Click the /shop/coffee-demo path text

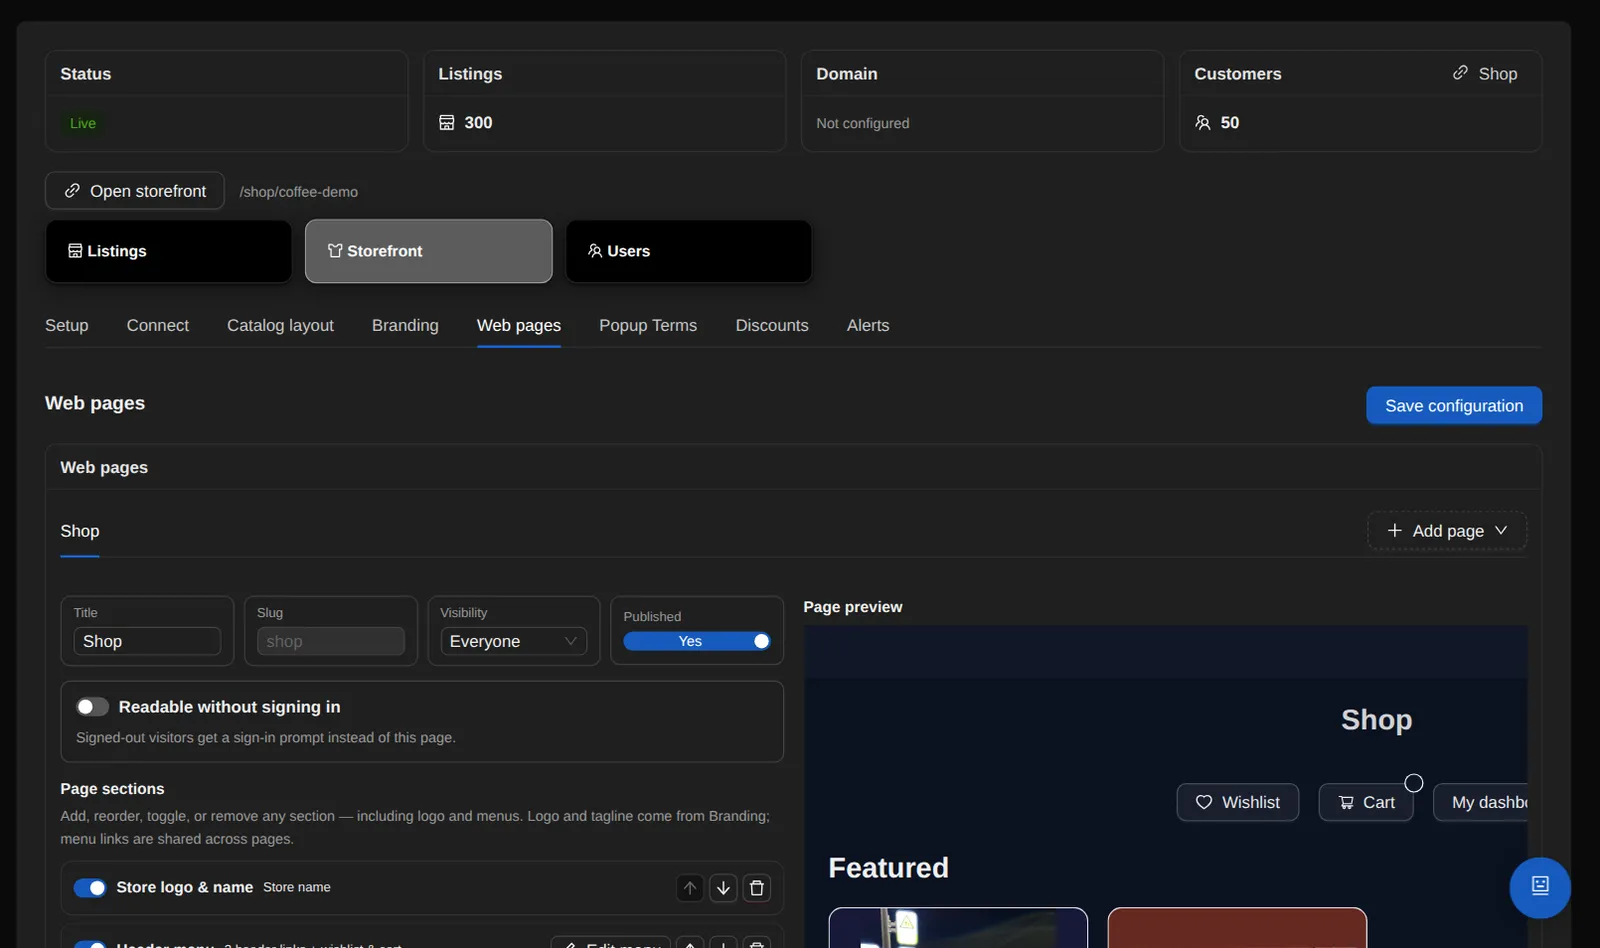click(299, 191)
